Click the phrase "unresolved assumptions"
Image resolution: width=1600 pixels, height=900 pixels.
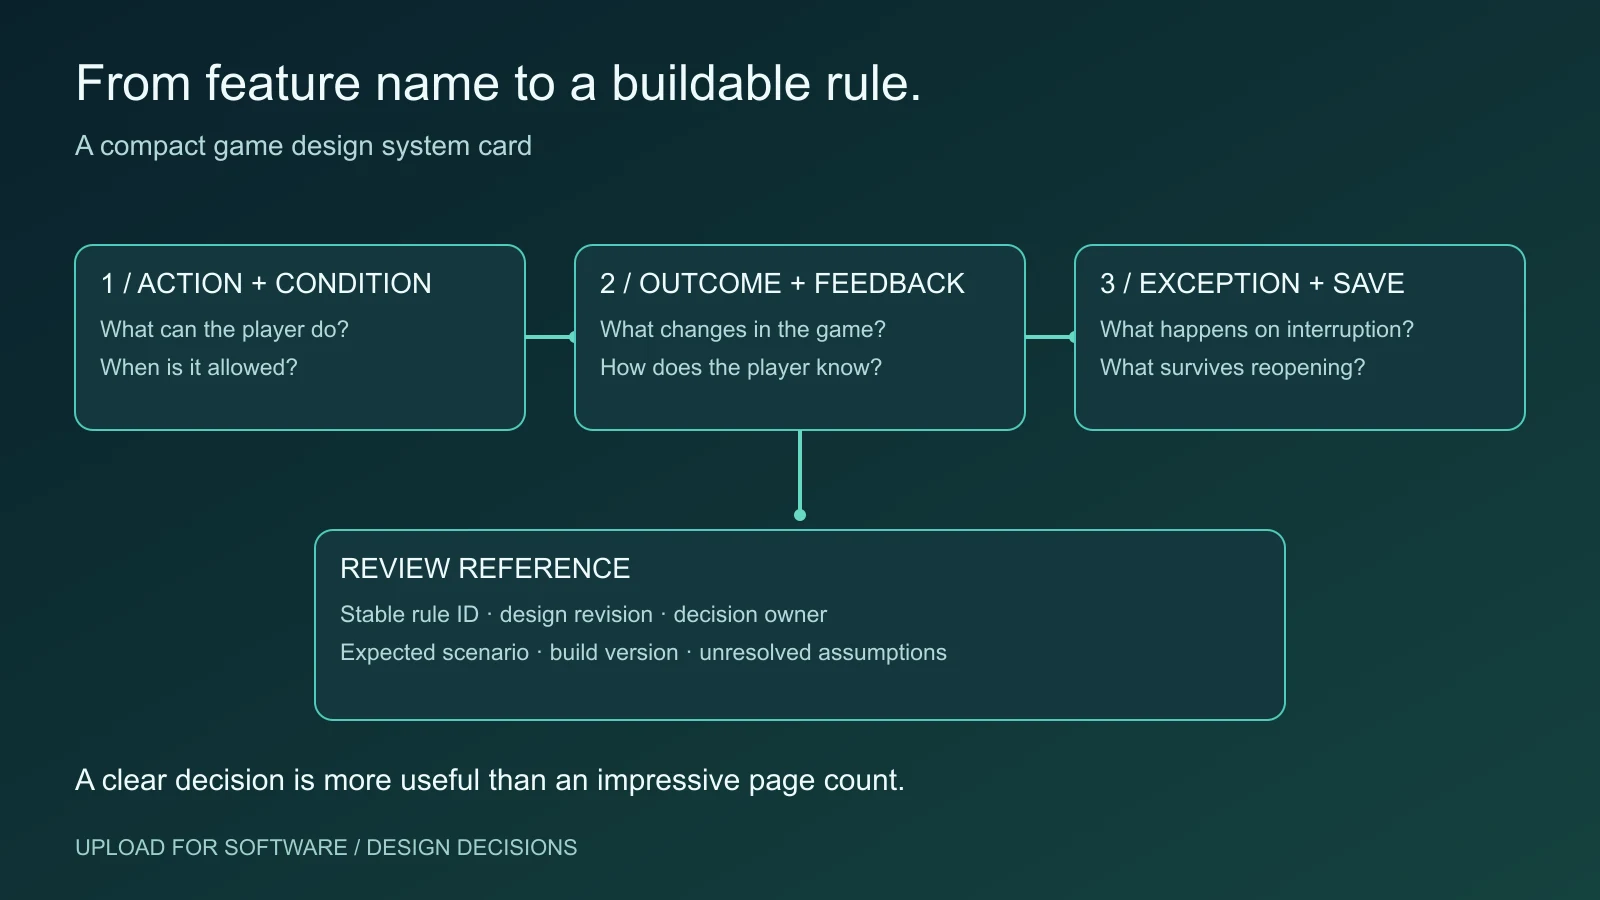(823, 653)
